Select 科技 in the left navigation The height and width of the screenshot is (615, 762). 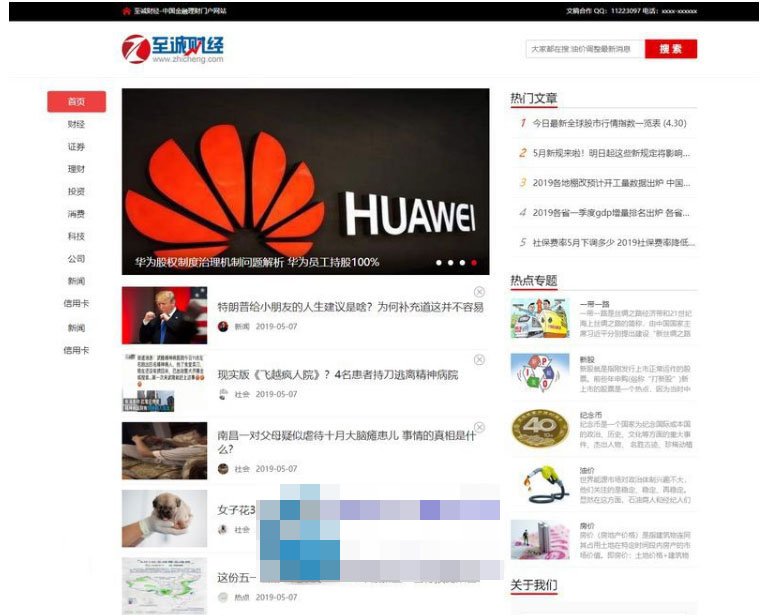(x=76, y=236)
